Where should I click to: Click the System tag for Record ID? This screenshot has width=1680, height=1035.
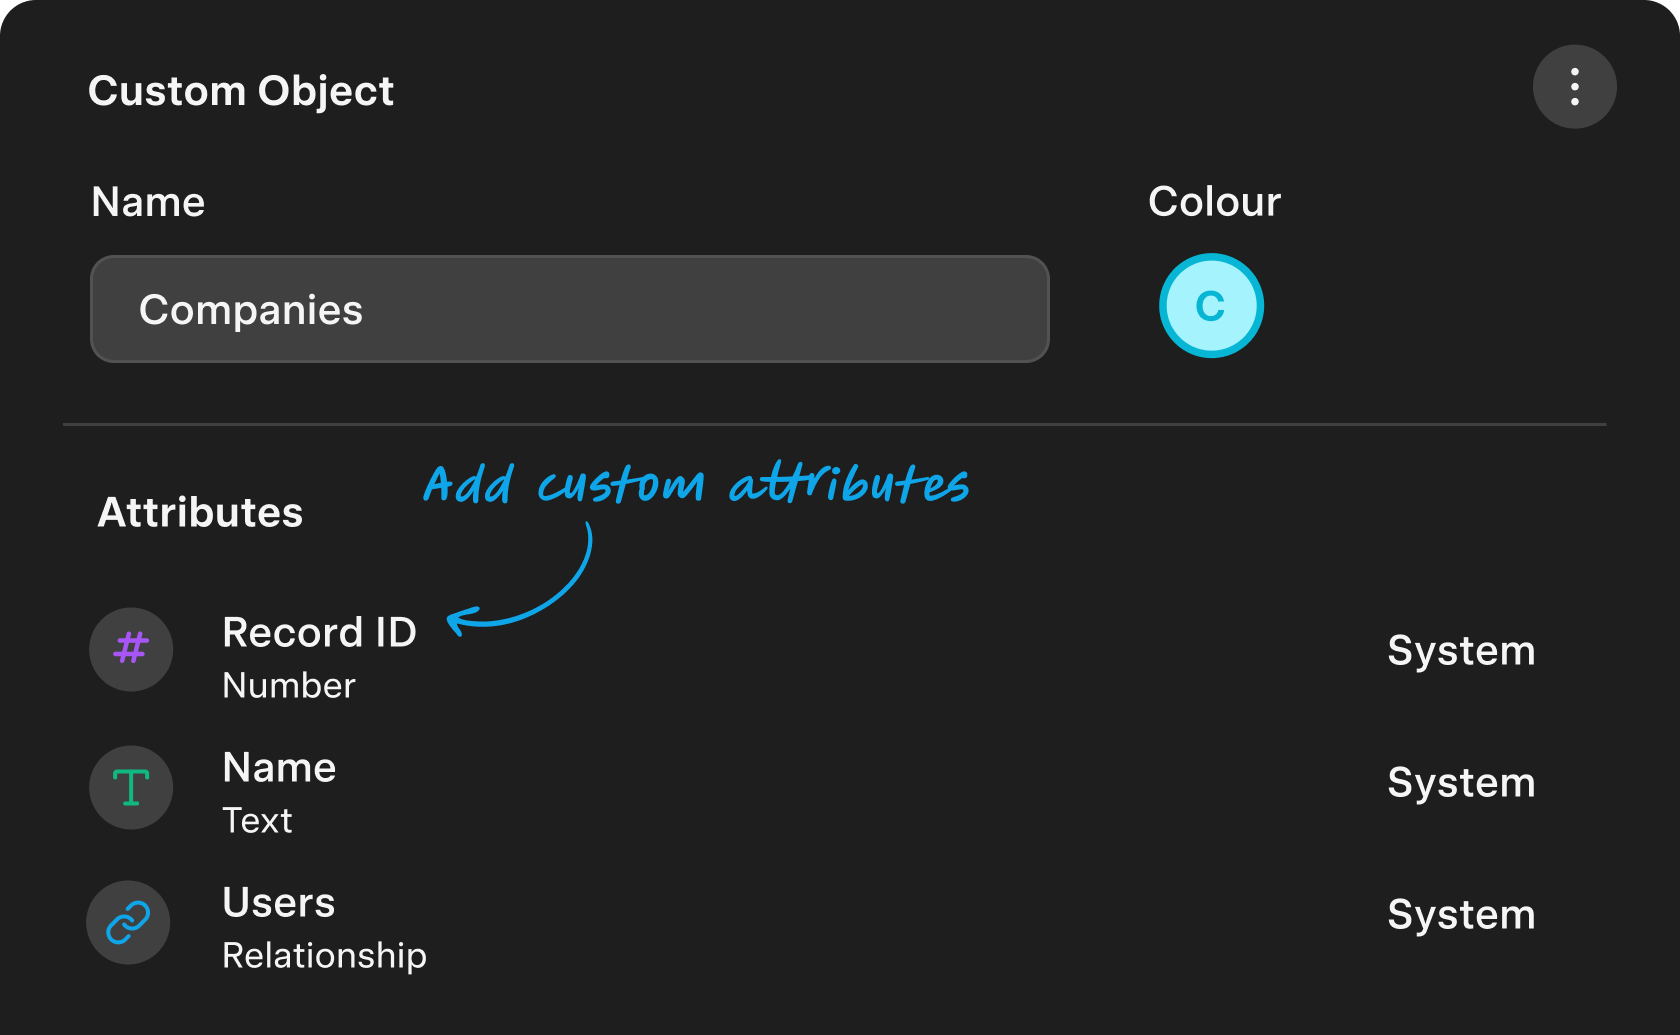coord(1461,651)
